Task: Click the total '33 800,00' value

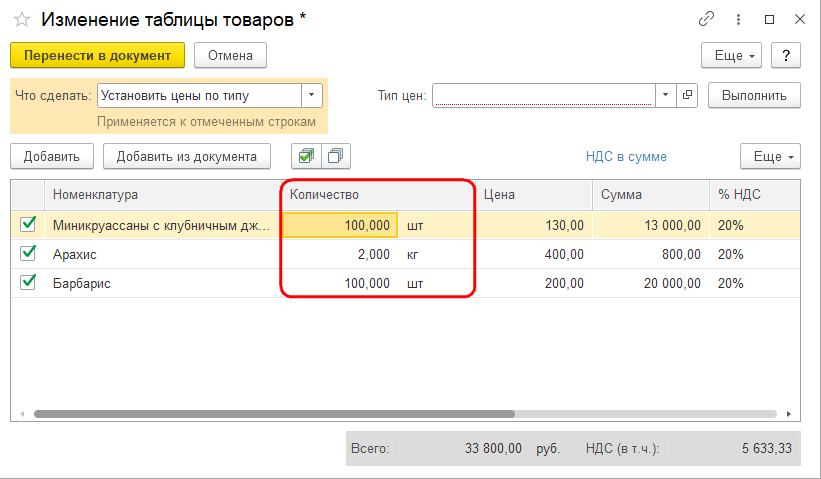Action: [460, 448]
